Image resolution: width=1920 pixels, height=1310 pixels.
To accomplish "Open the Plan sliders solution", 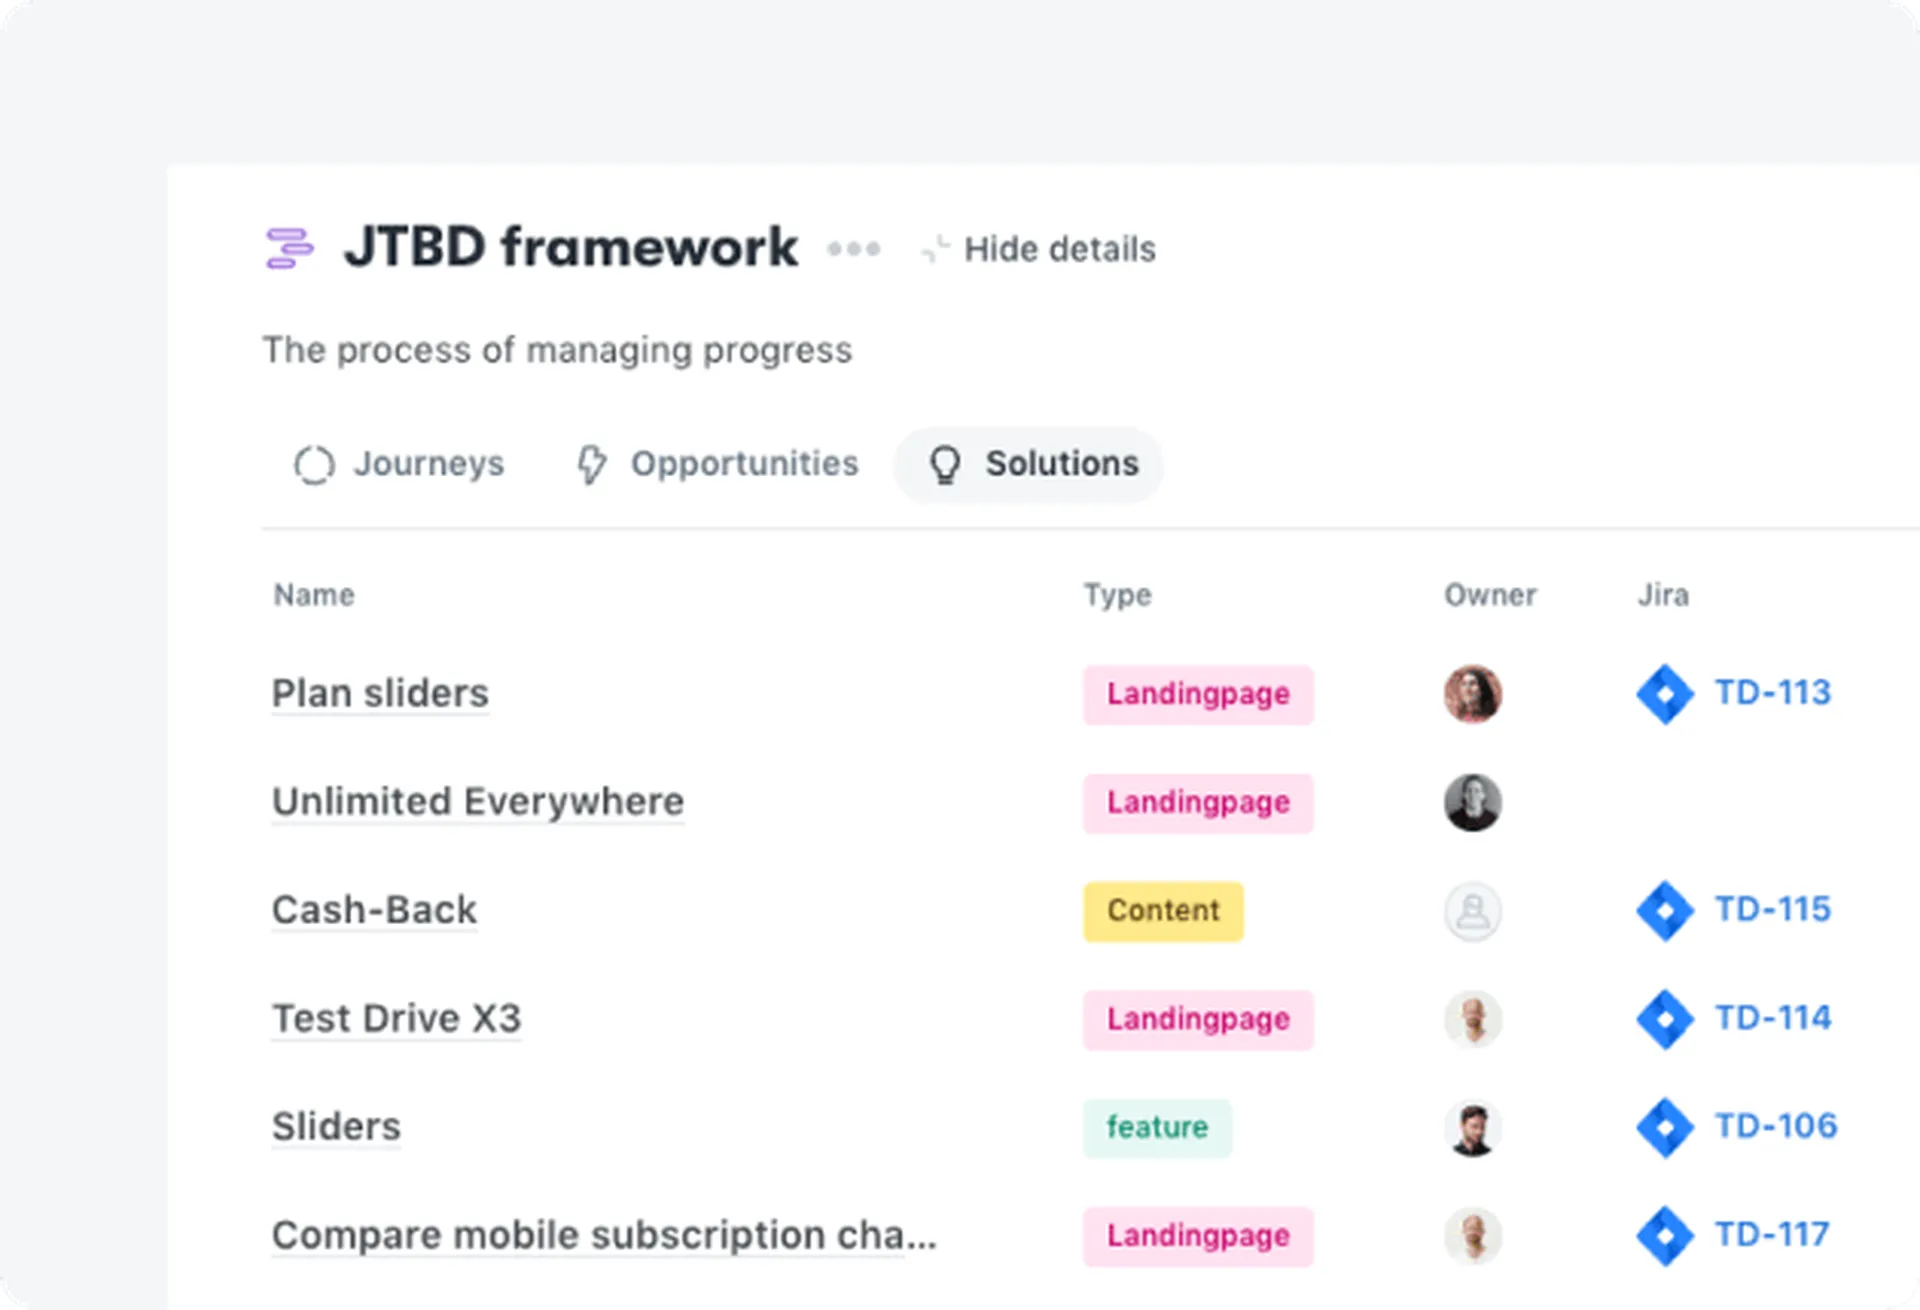I will pos(380,694).
